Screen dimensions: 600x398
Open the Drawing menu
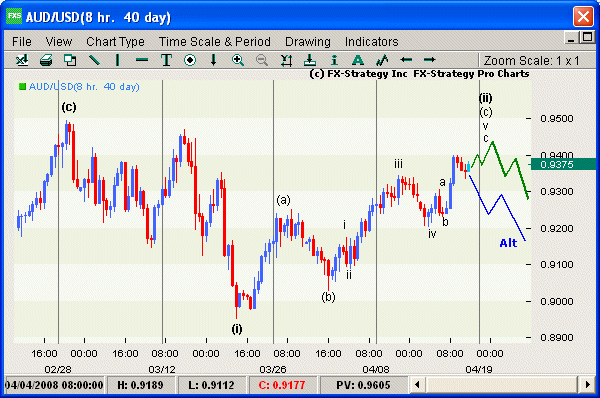point(308,41)
